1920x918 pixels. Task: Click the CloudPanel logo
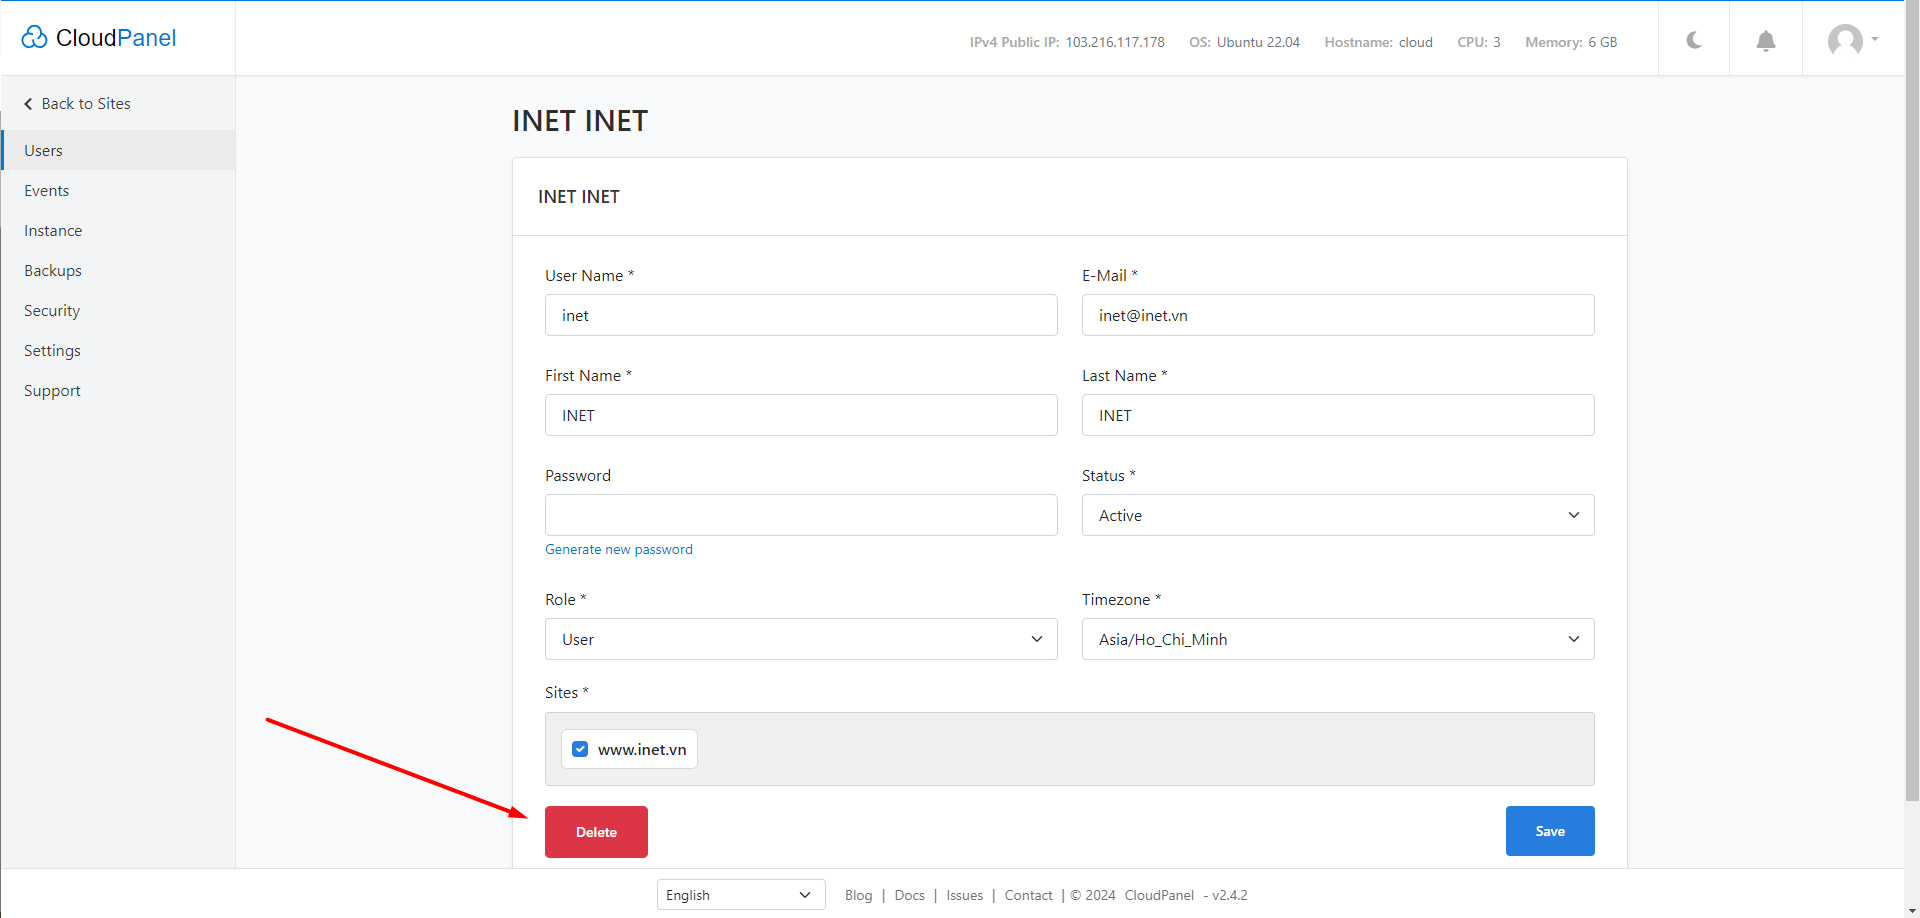pyautogui.click(x=98, y=38)
